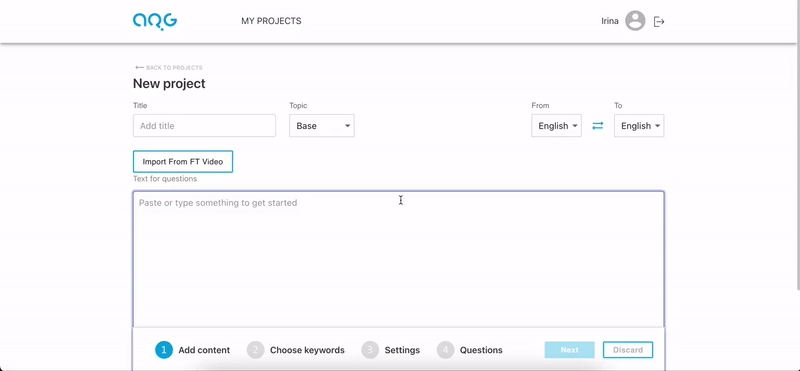Open the Topic dropdown showing Base
This screenshot has height=371, width=800.
click(322, 126)
